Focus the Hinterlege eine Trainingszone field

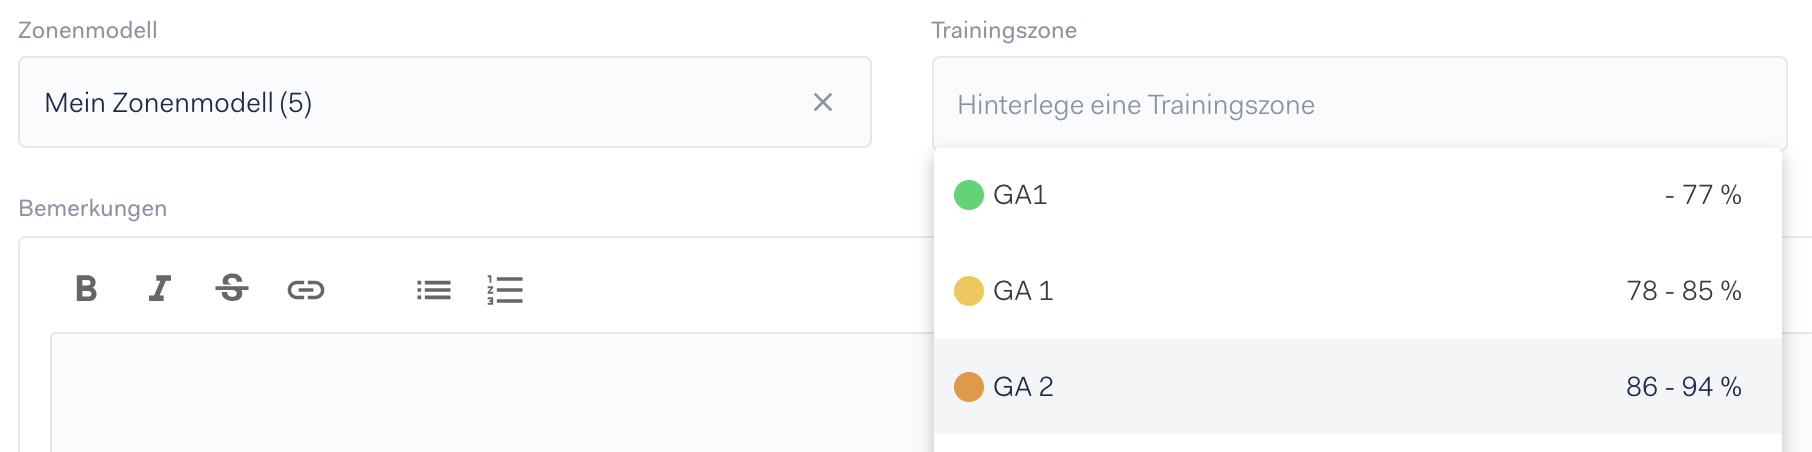pyautogui.click(x=1359, y=104)
